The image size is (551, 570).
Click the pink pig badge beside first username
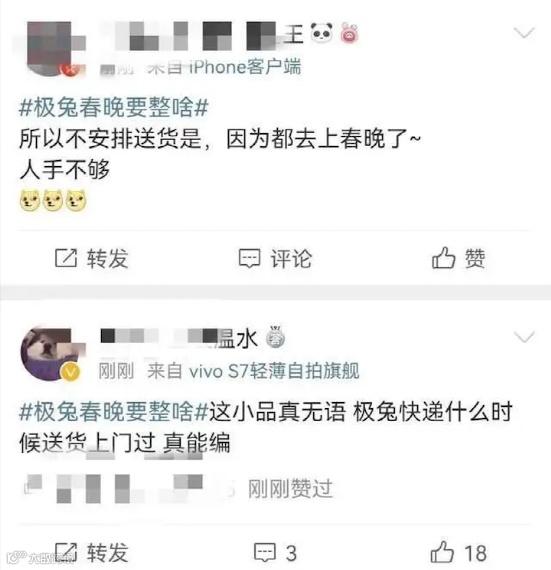coord(349,33)
